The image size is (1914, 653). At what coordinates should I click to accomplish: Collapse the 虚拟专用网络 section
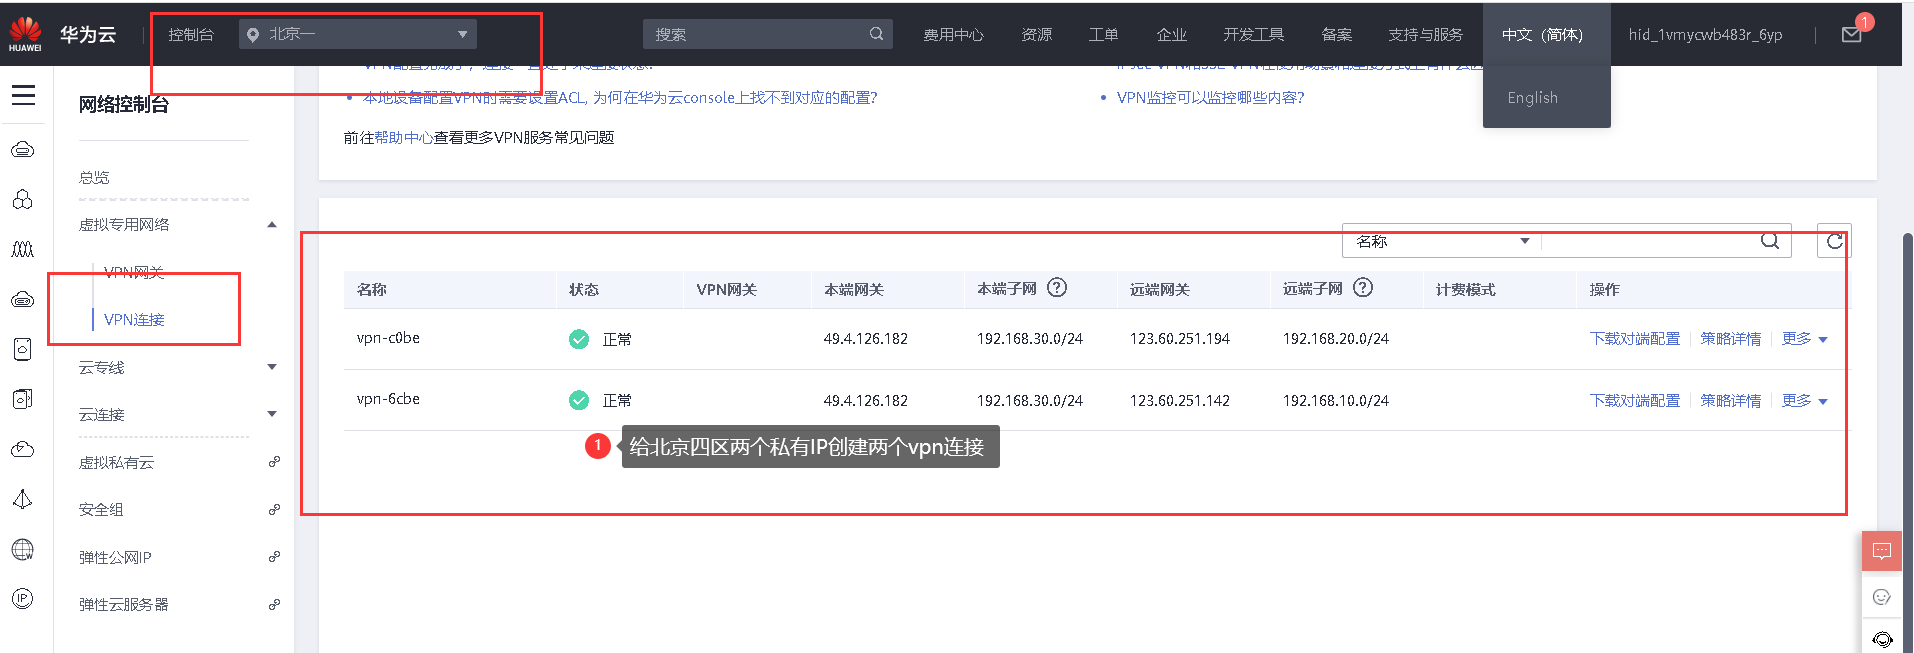pos(272,225)
